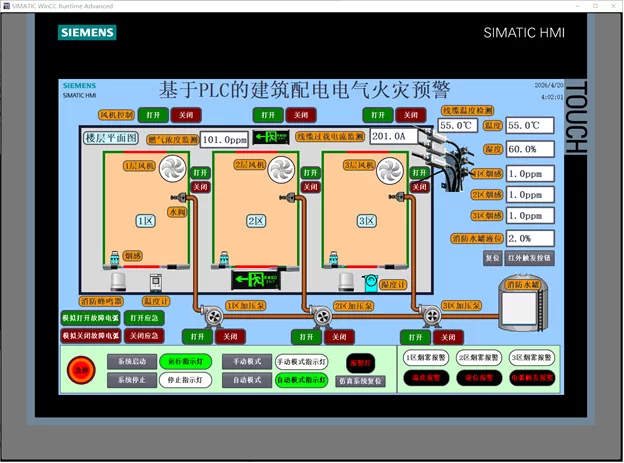Image resolution: width=624 pixels, height=463 pixels.
Task: Click red 关闭 in the 风机控制 row above 1区
Action: coord(186,115)
